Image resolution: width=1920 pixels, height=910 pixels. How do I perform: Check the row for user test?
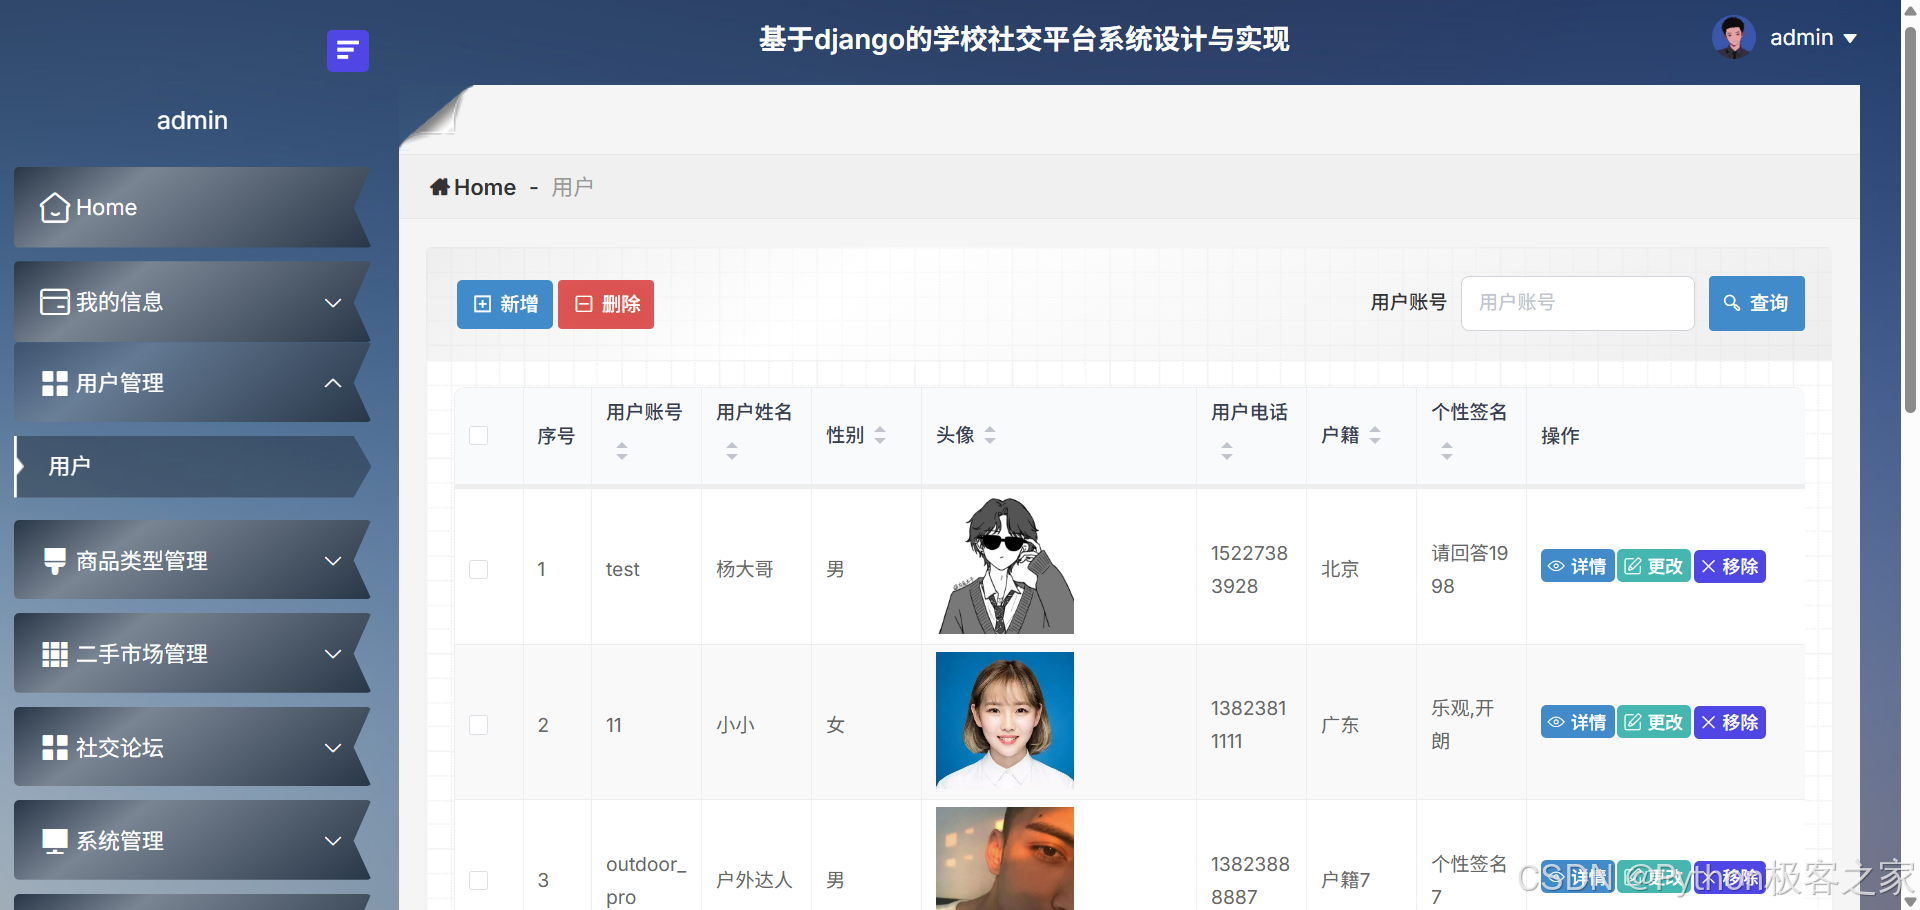click(x=479, y=569)
